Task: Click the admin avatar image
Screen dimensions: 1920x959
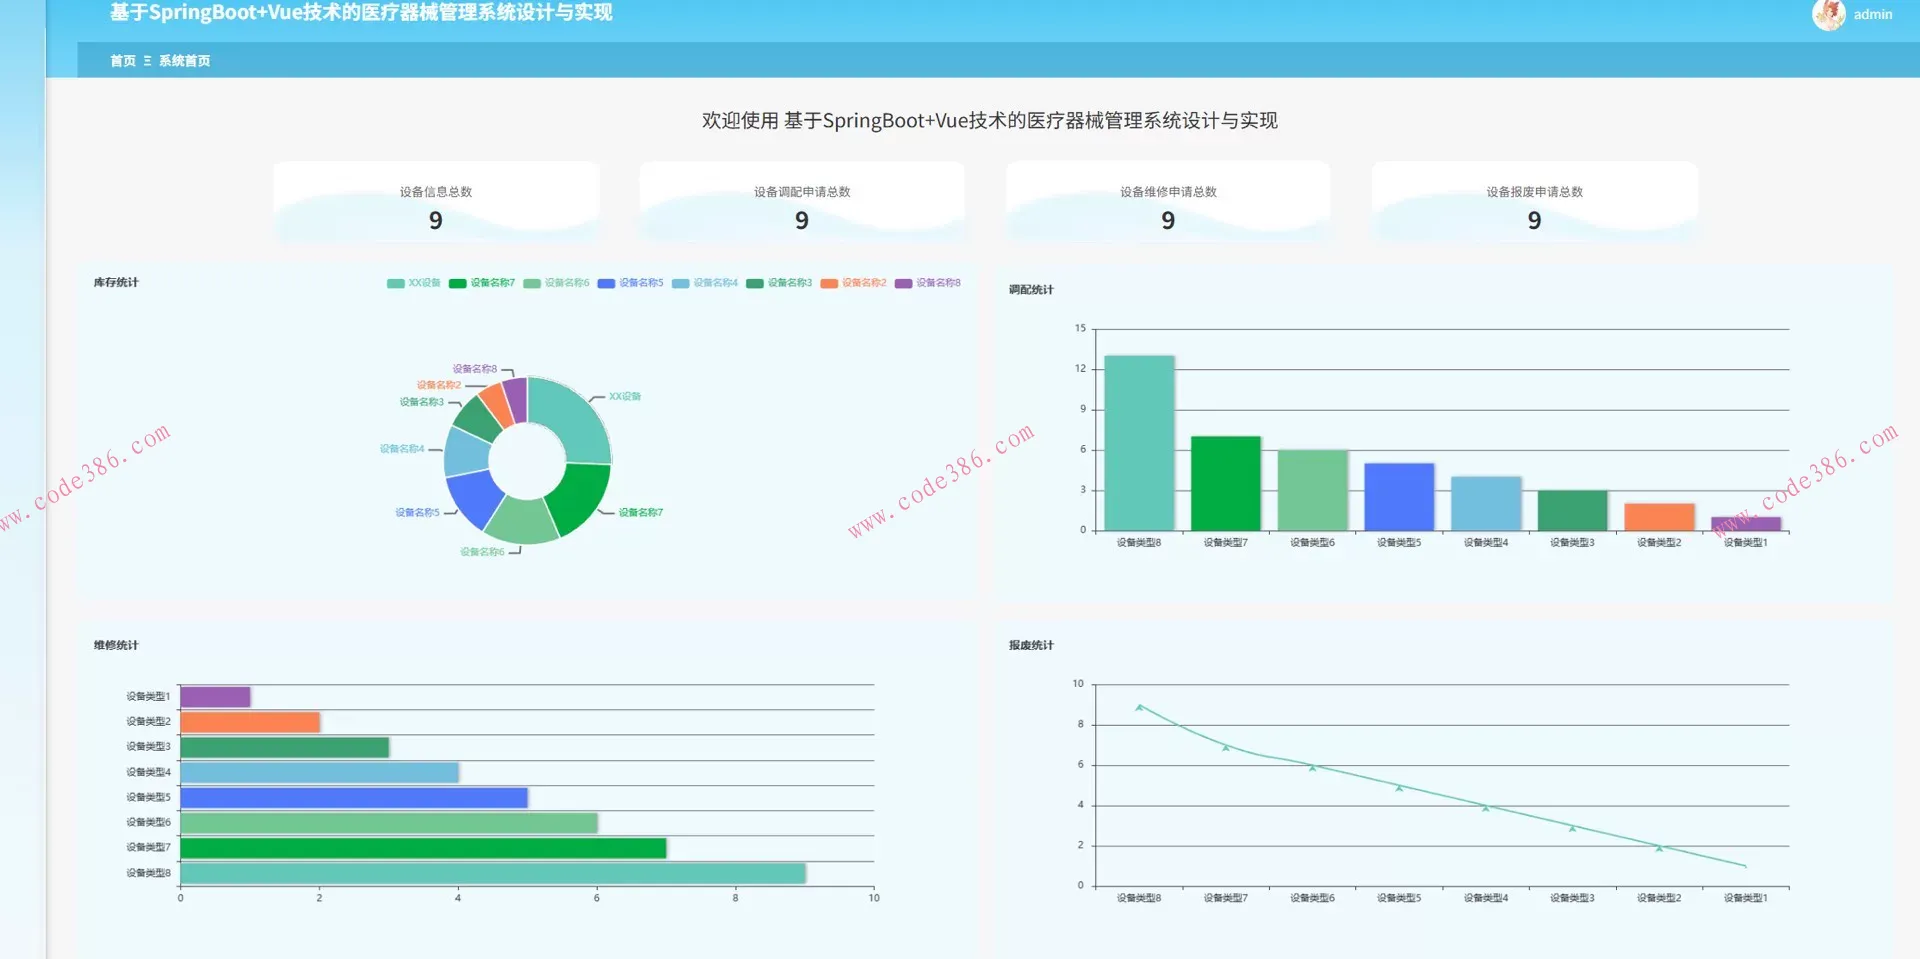Action: [x=1828, y=15]
